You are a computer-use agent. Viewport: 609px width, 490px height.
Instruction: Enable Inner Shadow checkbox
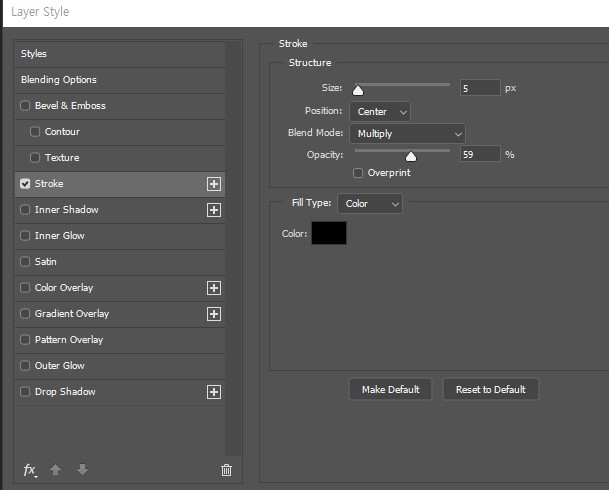pyautogui.click(x=25, y=210)
